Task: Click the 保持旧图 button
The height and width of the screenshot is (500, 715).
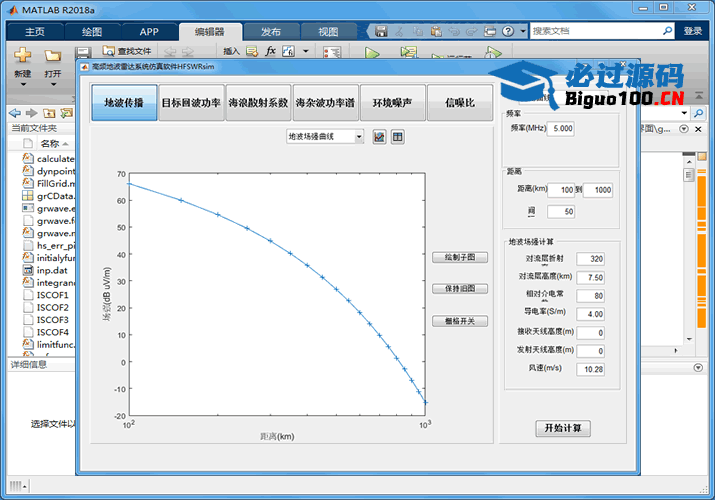Action: [x=460, y=289]
